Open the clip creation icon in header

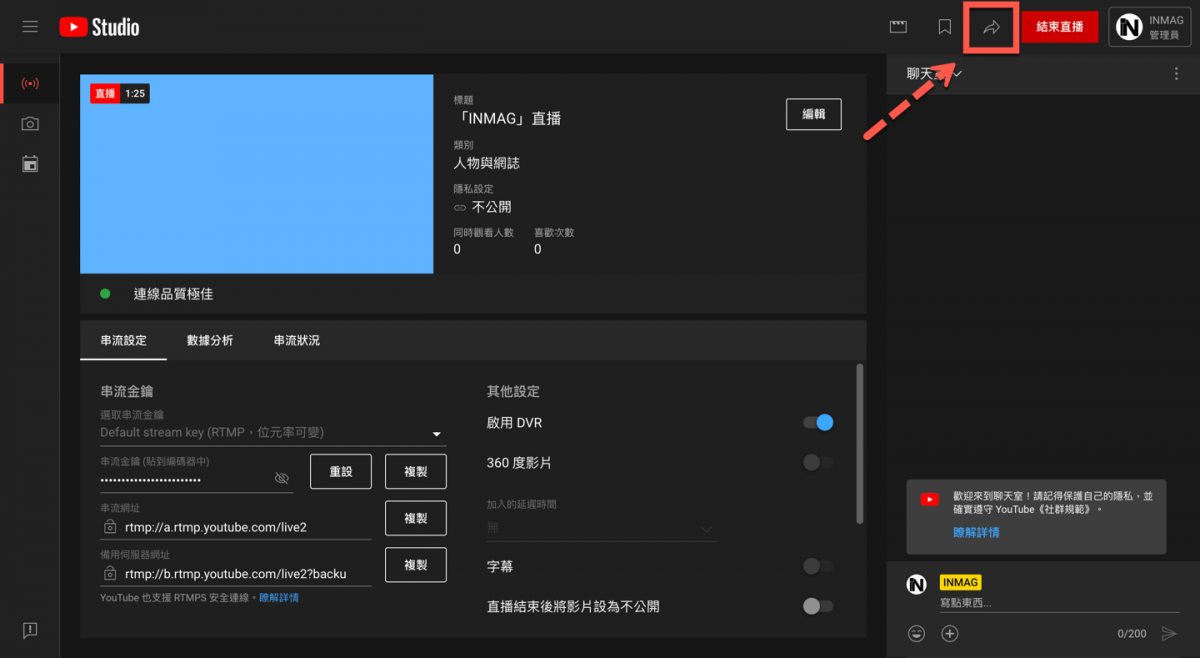(898, 27)
